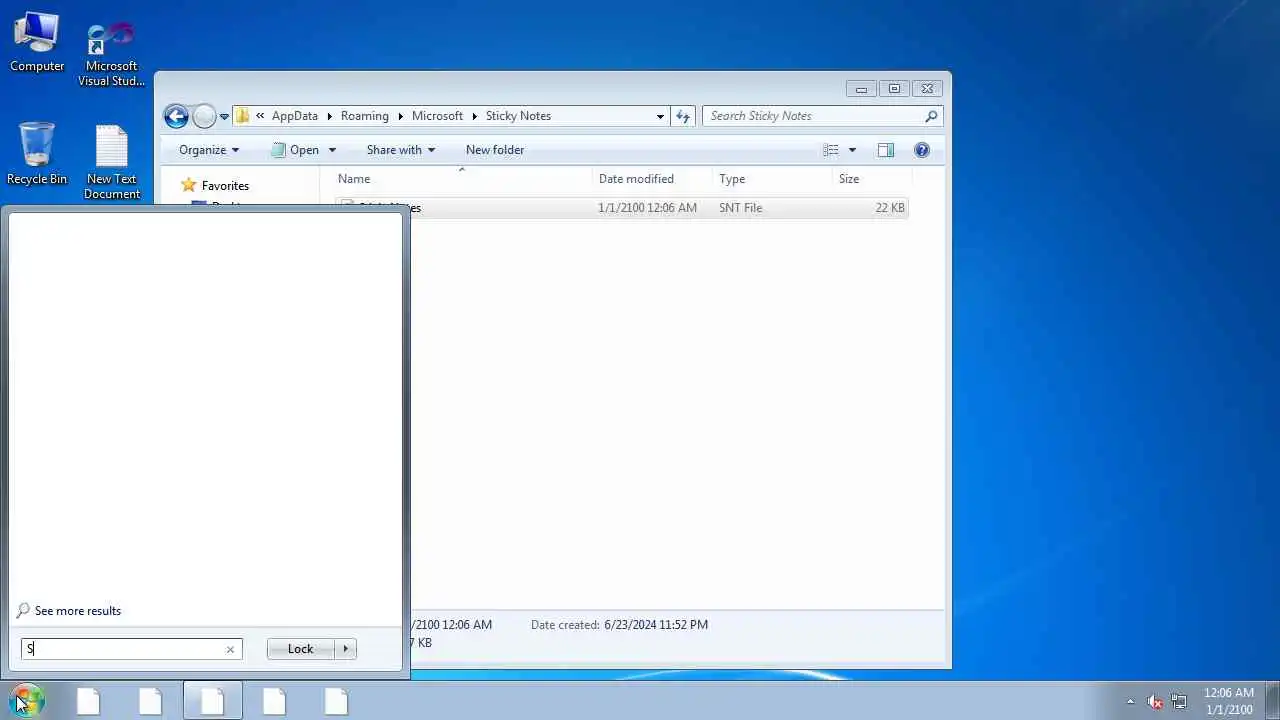Open Explorer Help via the question mark
The image size is (1280, 720).
922,150
